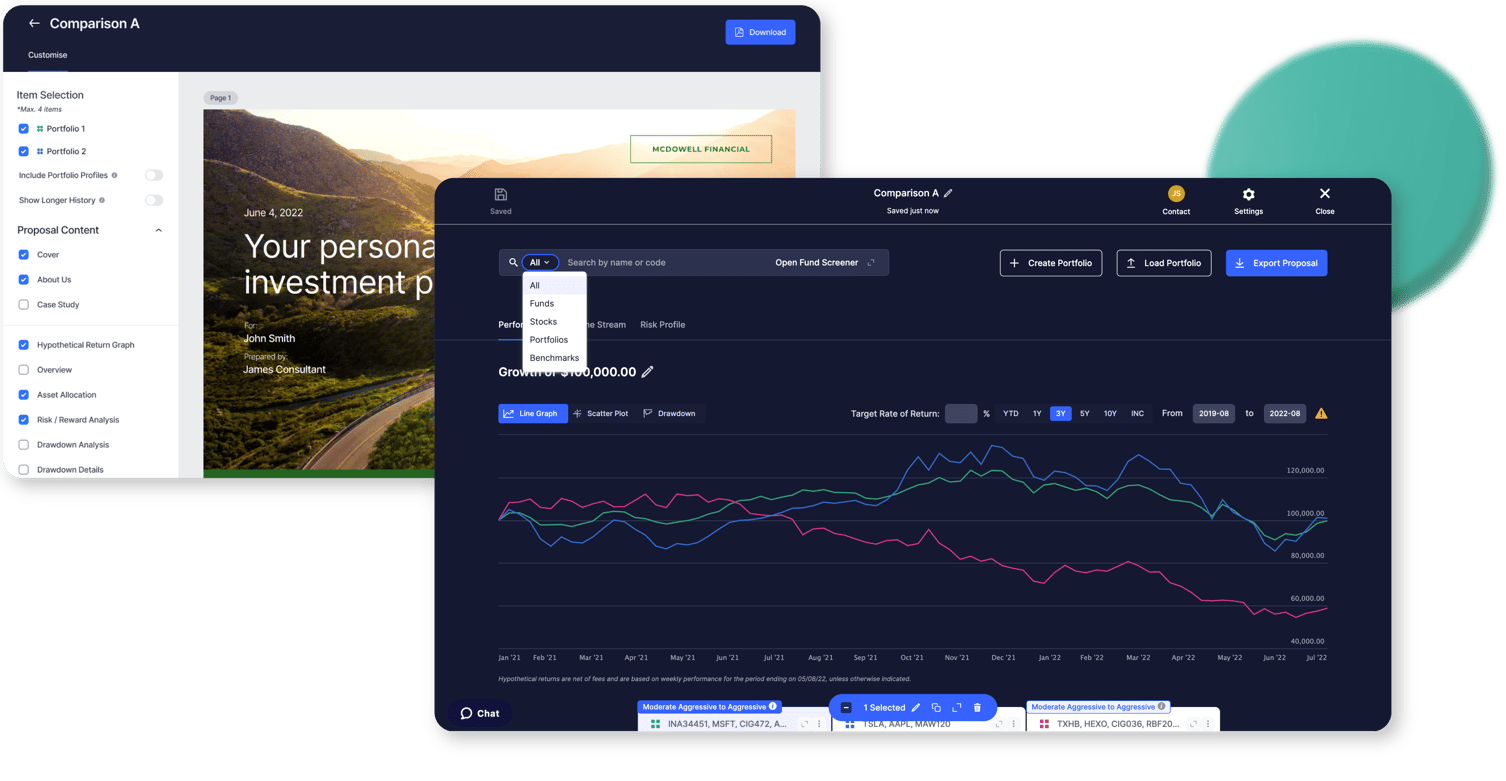Open Settings from the top bar
The image size is (1506, 781).
click(x=1248, y=200)
